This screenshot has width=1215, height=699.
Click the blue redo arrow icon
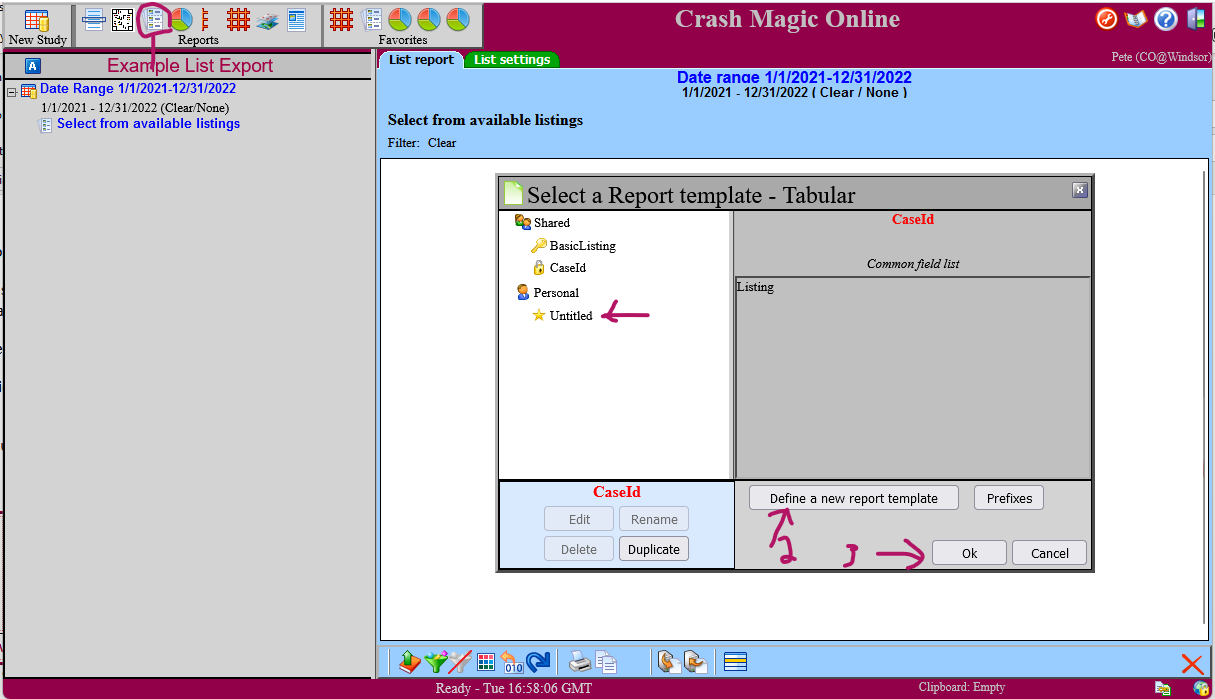[538, 662]
